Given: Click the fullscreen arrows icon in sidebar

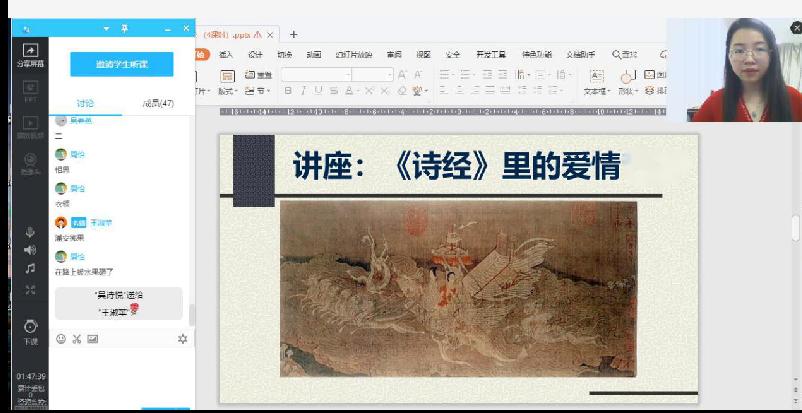Looking at the screenshot, I should click(30, 290).
